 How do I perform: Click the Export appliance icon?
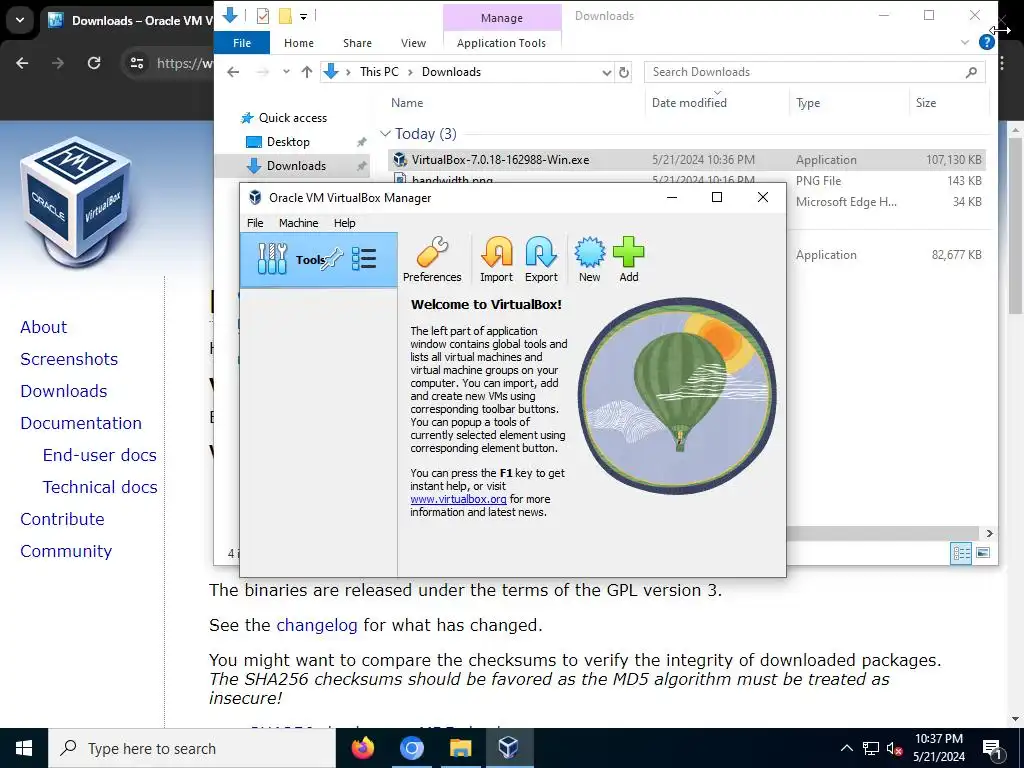(x=541, y=259)
